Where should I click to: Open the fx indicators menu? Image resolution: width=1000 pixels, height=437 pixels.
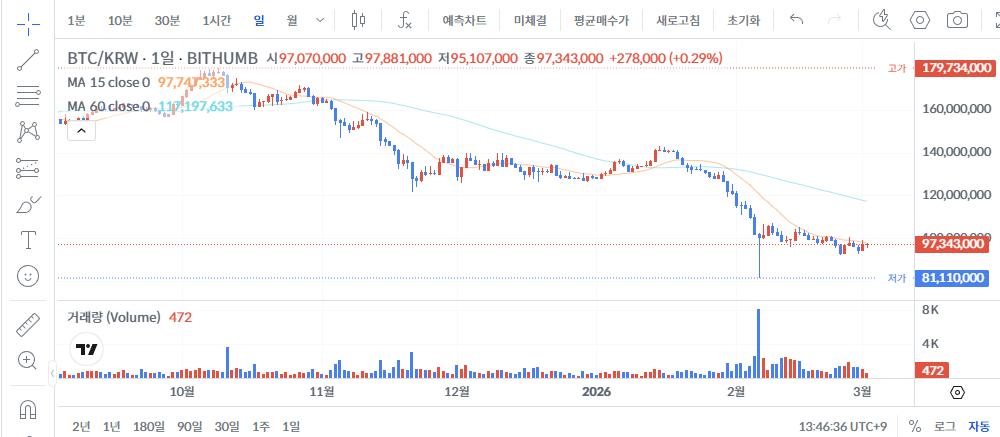click(405, 20)
